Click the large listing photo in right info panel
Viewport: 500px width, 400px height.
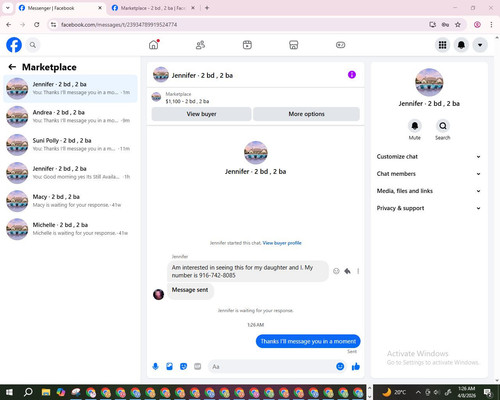429,82
